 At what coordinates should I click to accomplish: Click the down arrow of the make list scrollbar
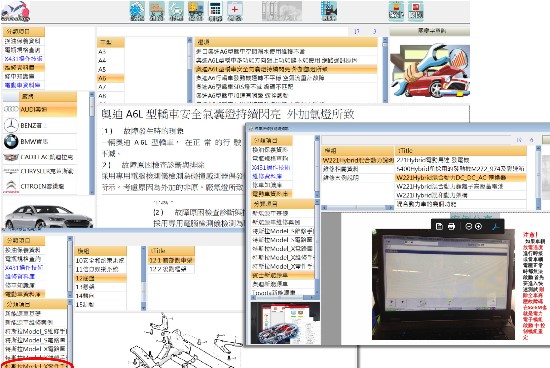[92, 192]
